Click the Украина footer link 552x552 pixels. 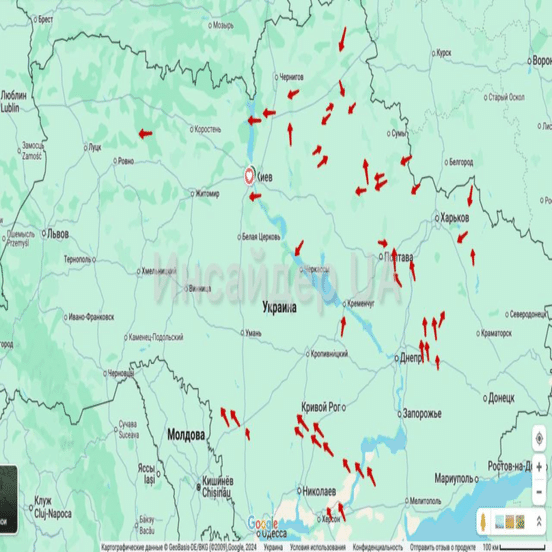pos(273,547)
